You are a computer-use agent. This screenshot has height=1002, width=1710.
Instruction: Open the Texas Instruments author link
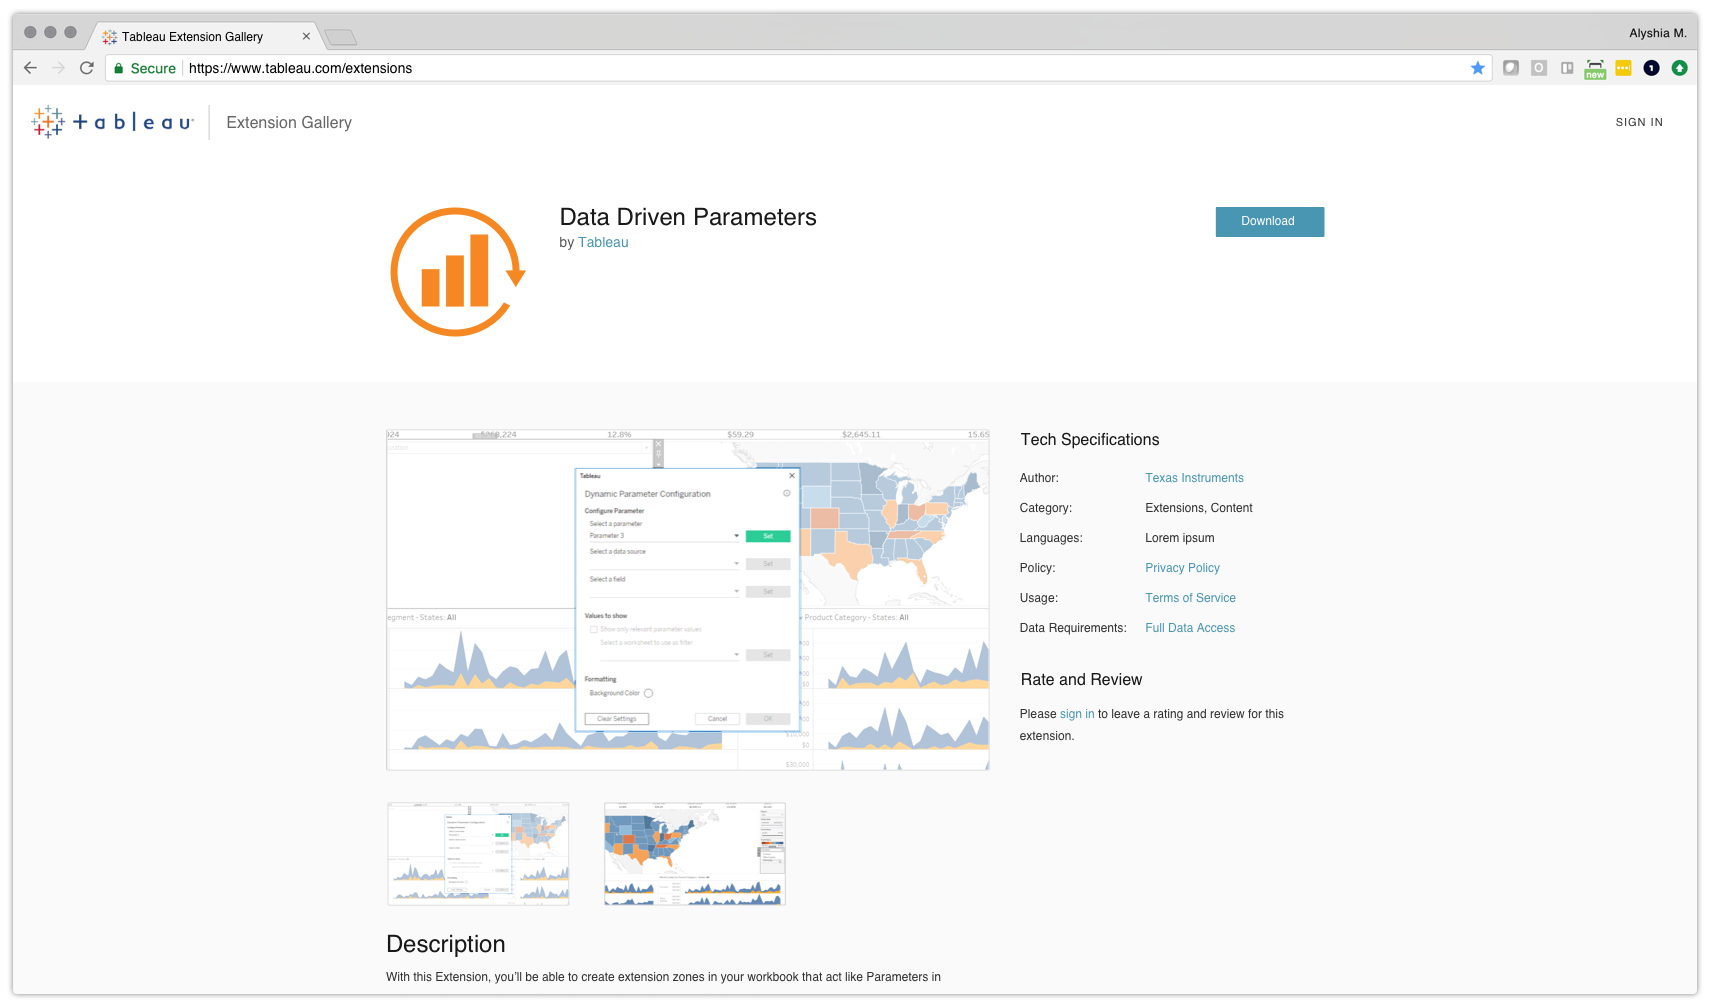[1194, 478]
